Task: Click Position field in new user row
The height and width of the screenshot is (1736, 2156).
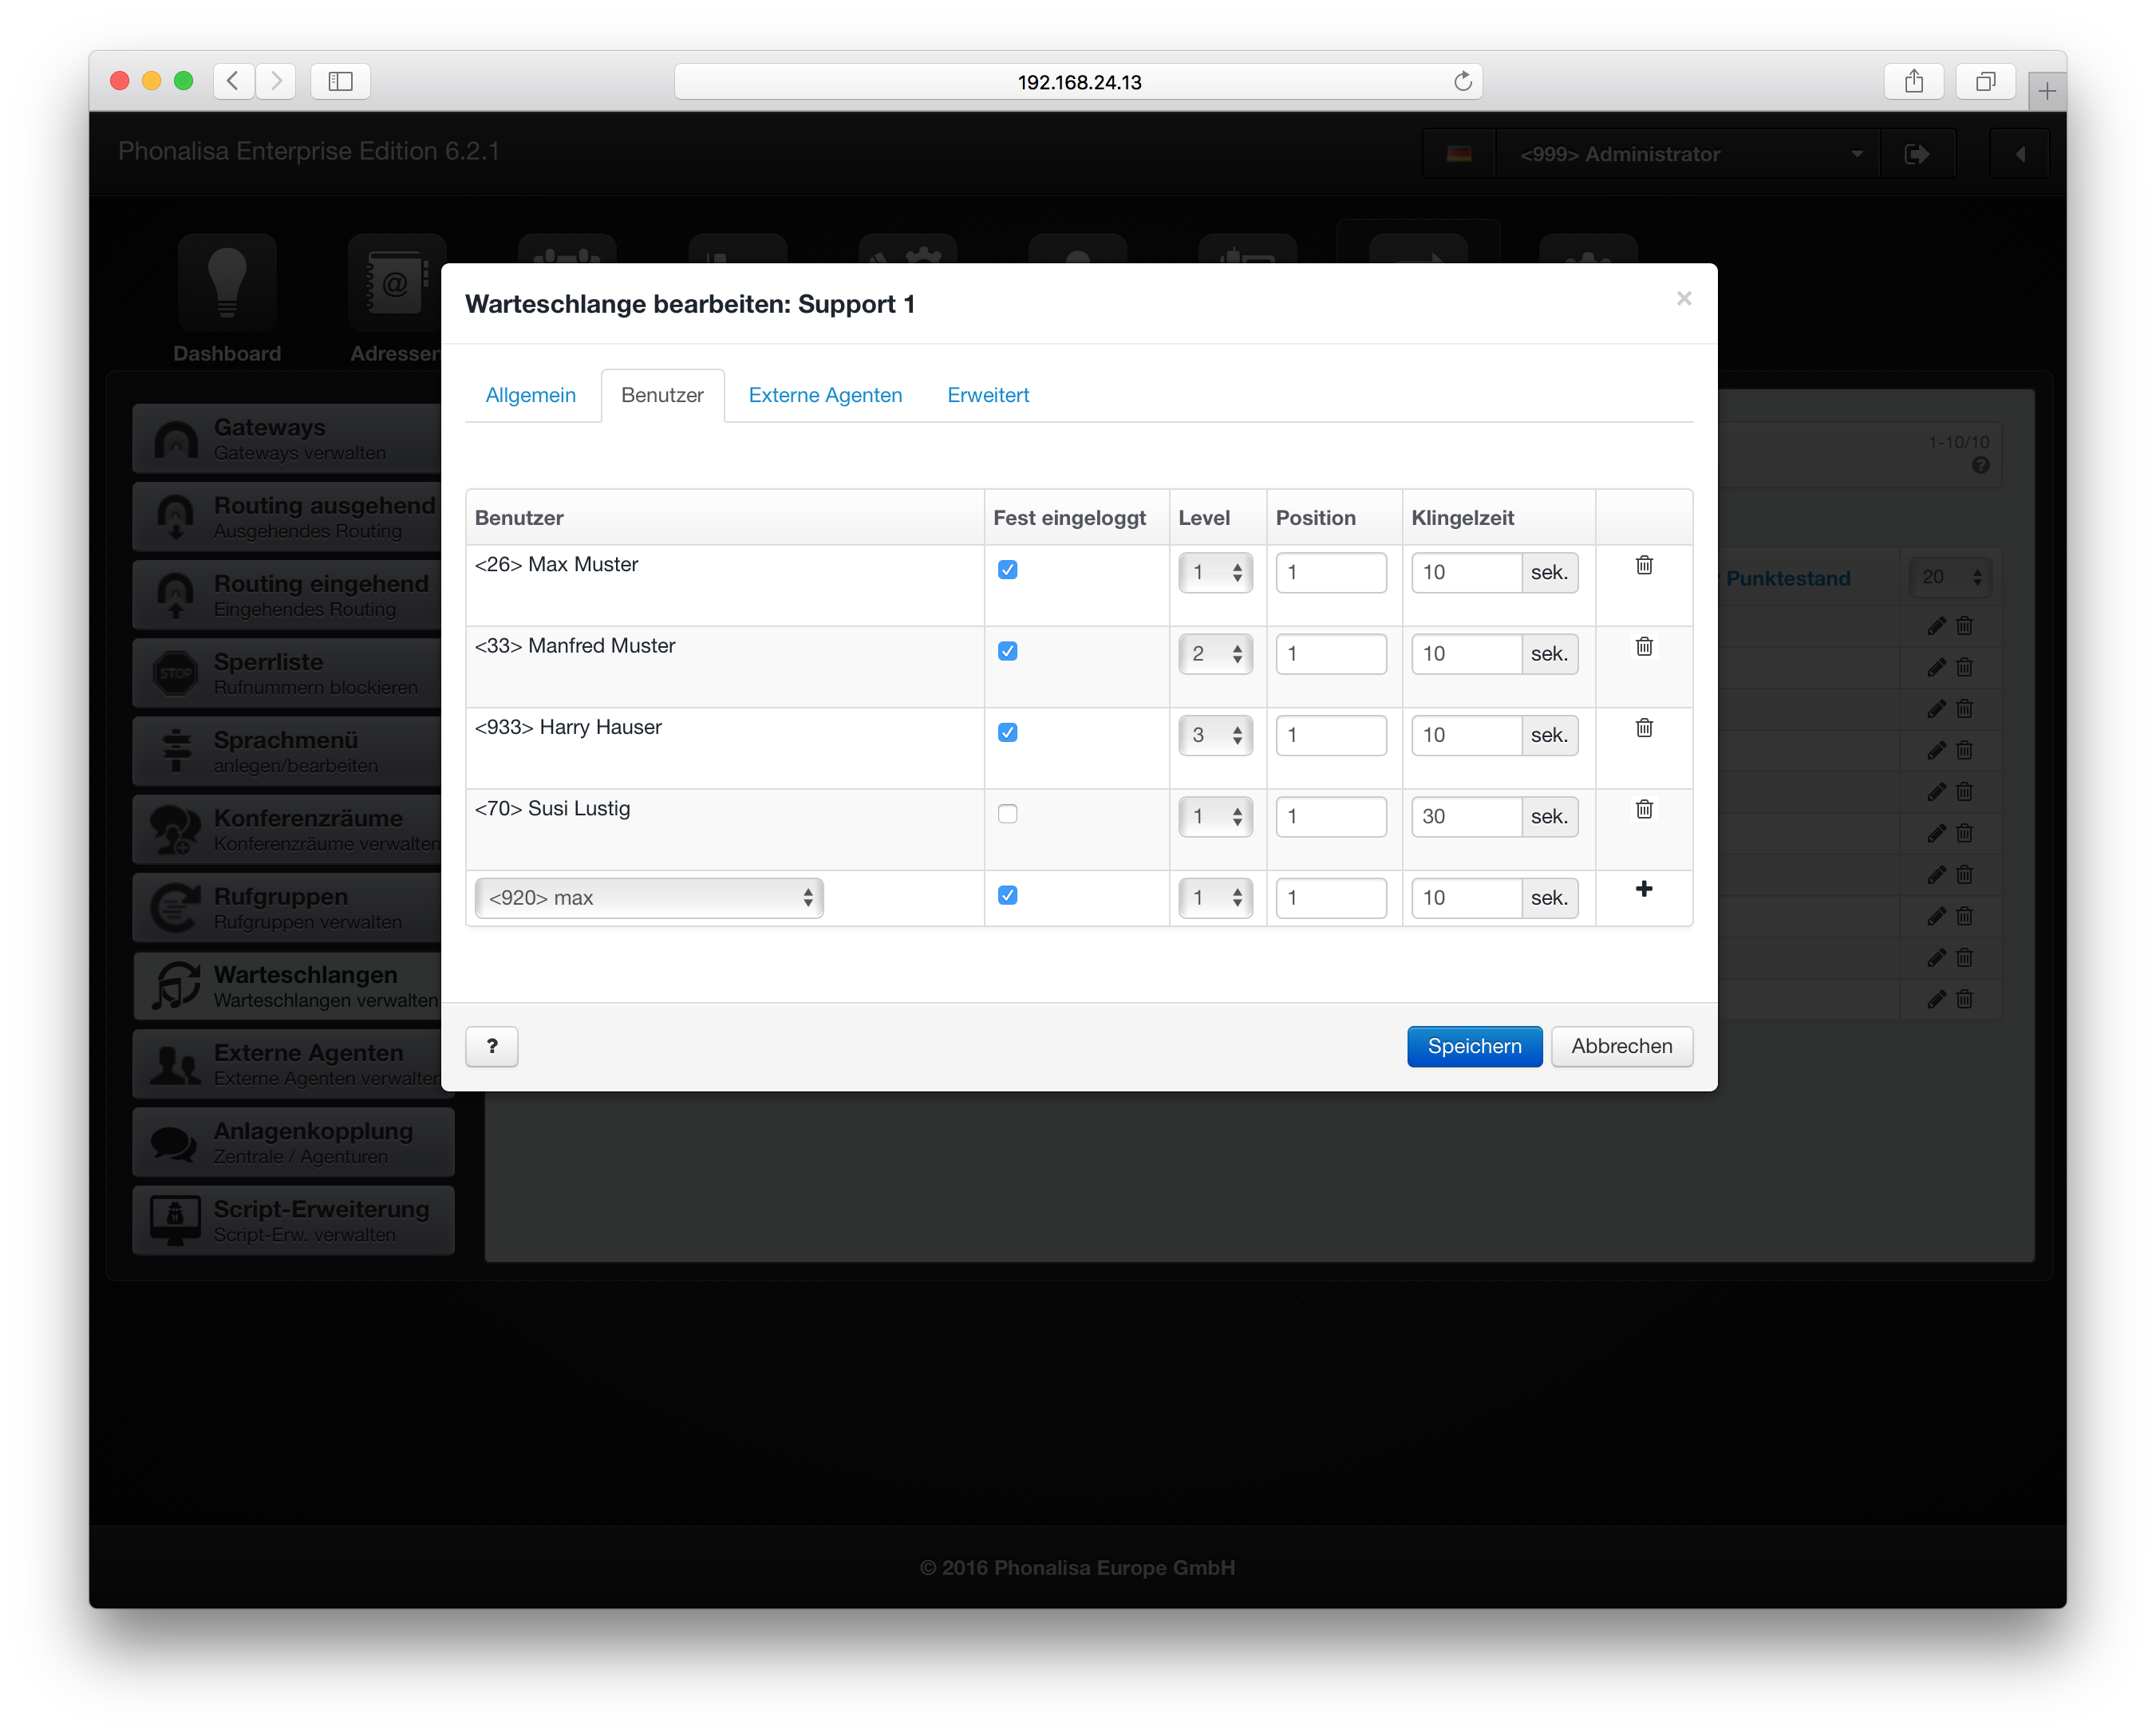Action: pyautogui.click(x=1331, y=897)
